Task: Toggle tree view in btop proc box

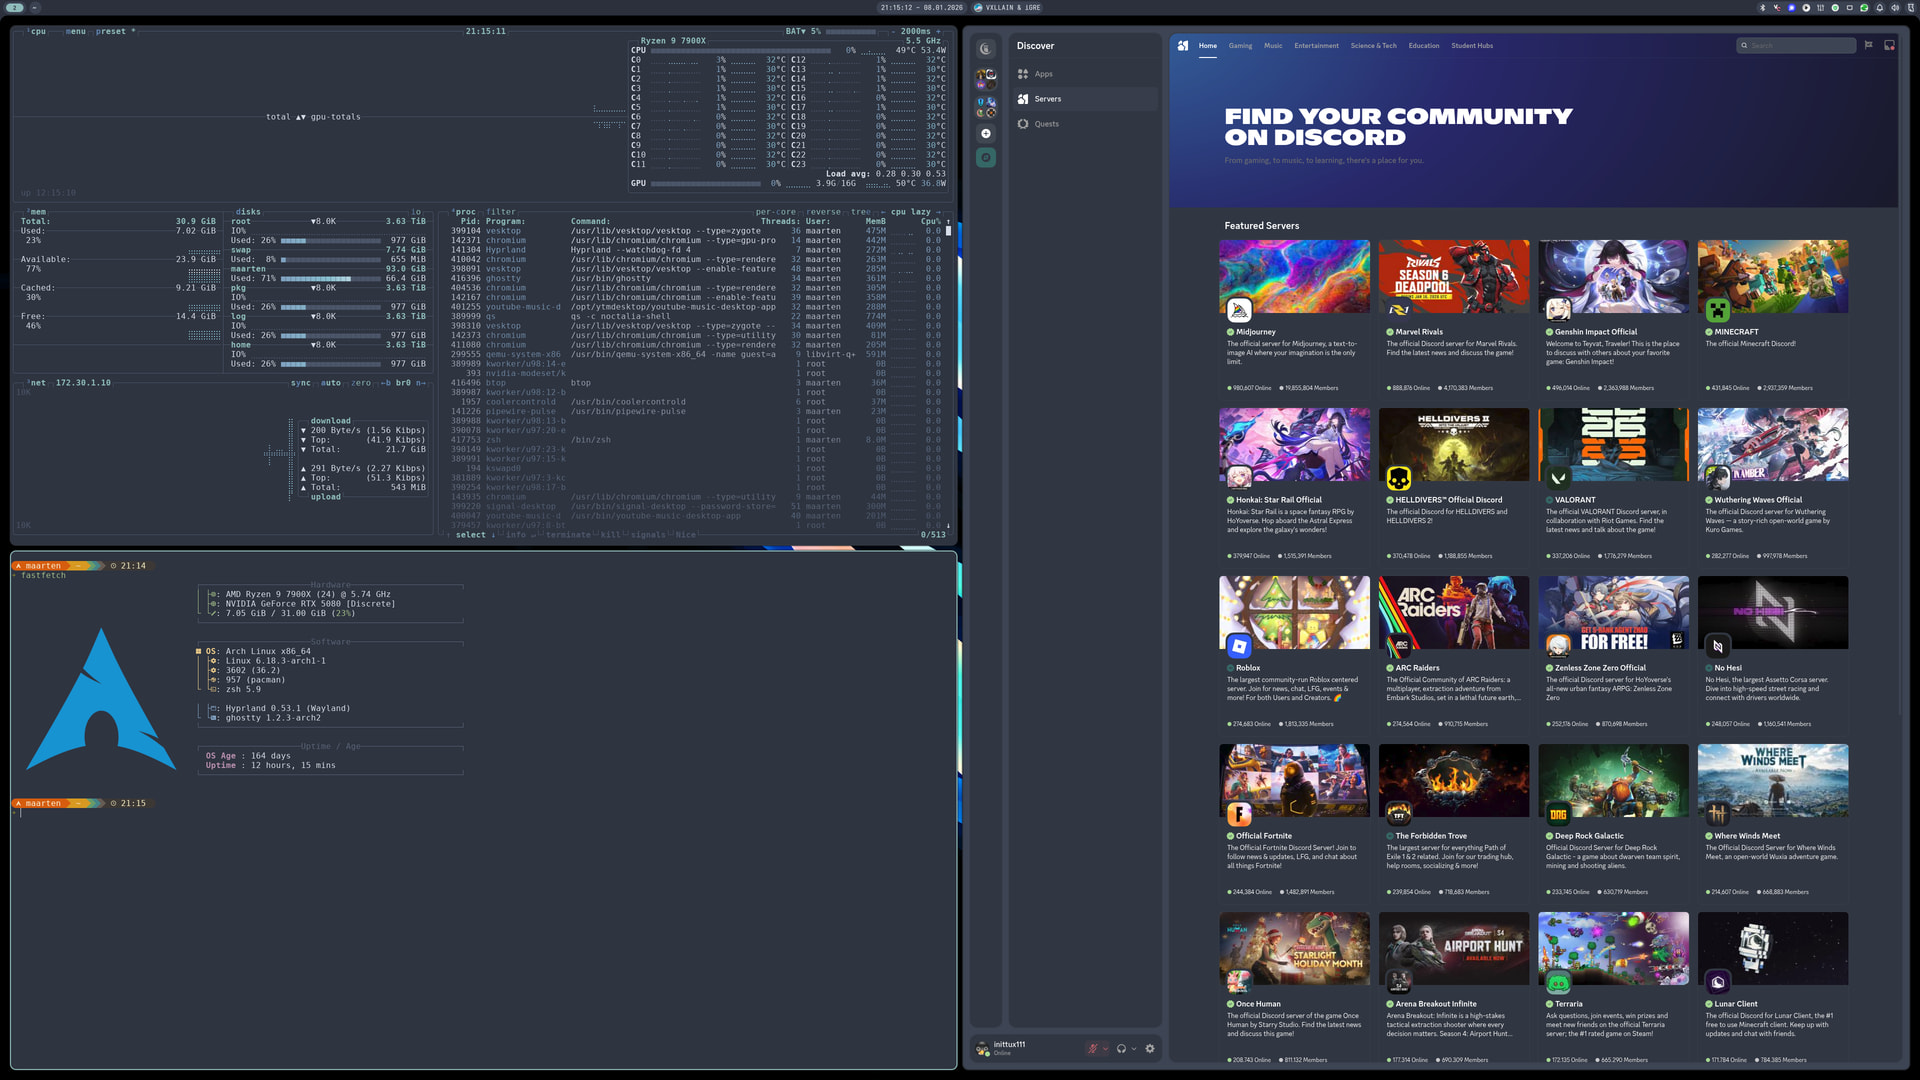Action: coord(861,212)
